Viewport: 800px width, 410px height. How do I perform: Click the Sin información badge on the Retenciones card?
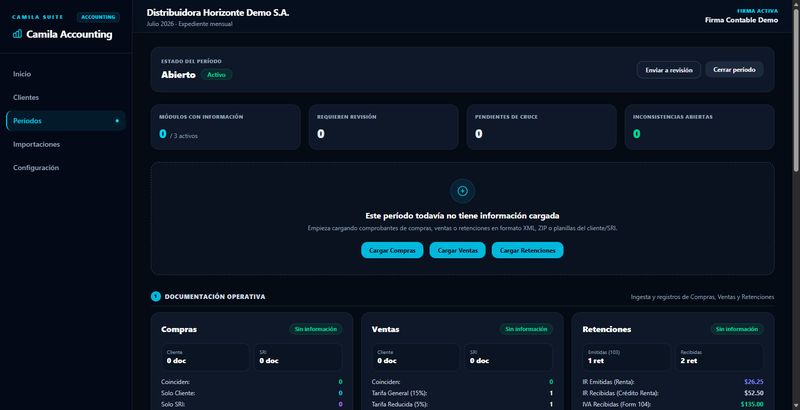pos(737,329)
